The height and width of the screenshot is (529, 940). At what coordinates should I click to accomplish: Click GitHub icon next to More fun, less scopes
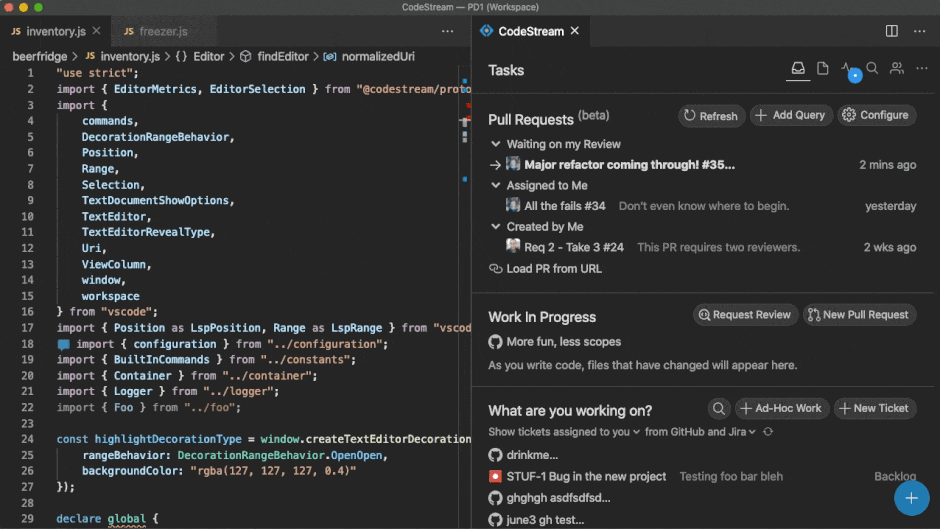495,342
